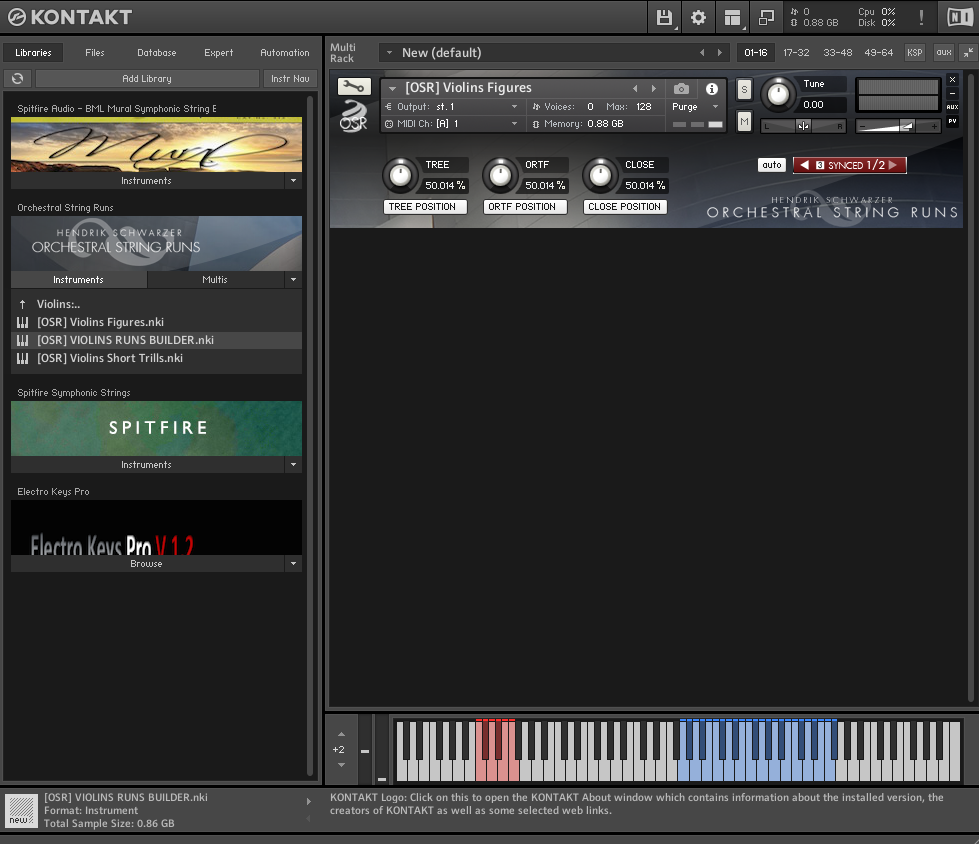
Task: Open the options gear icon
Action: [698, 17]
